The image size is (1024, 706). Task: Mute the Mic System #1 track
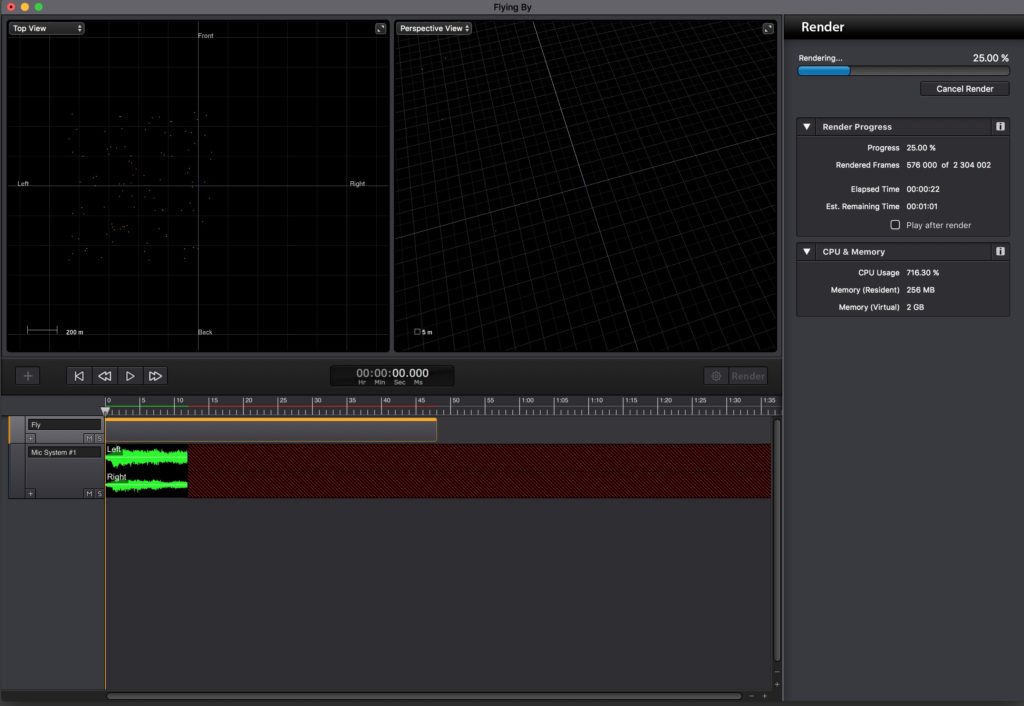pos(89,494)
